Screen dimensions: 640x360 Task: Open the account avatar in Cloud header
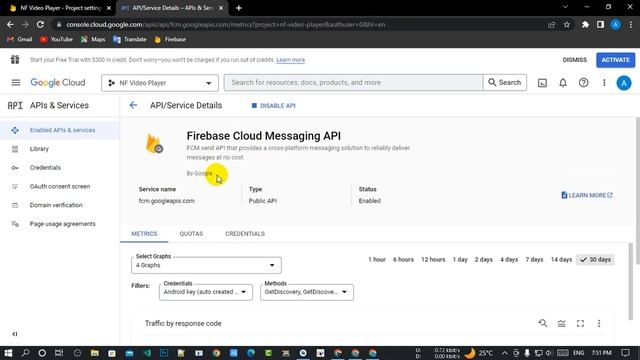point(624,83)
